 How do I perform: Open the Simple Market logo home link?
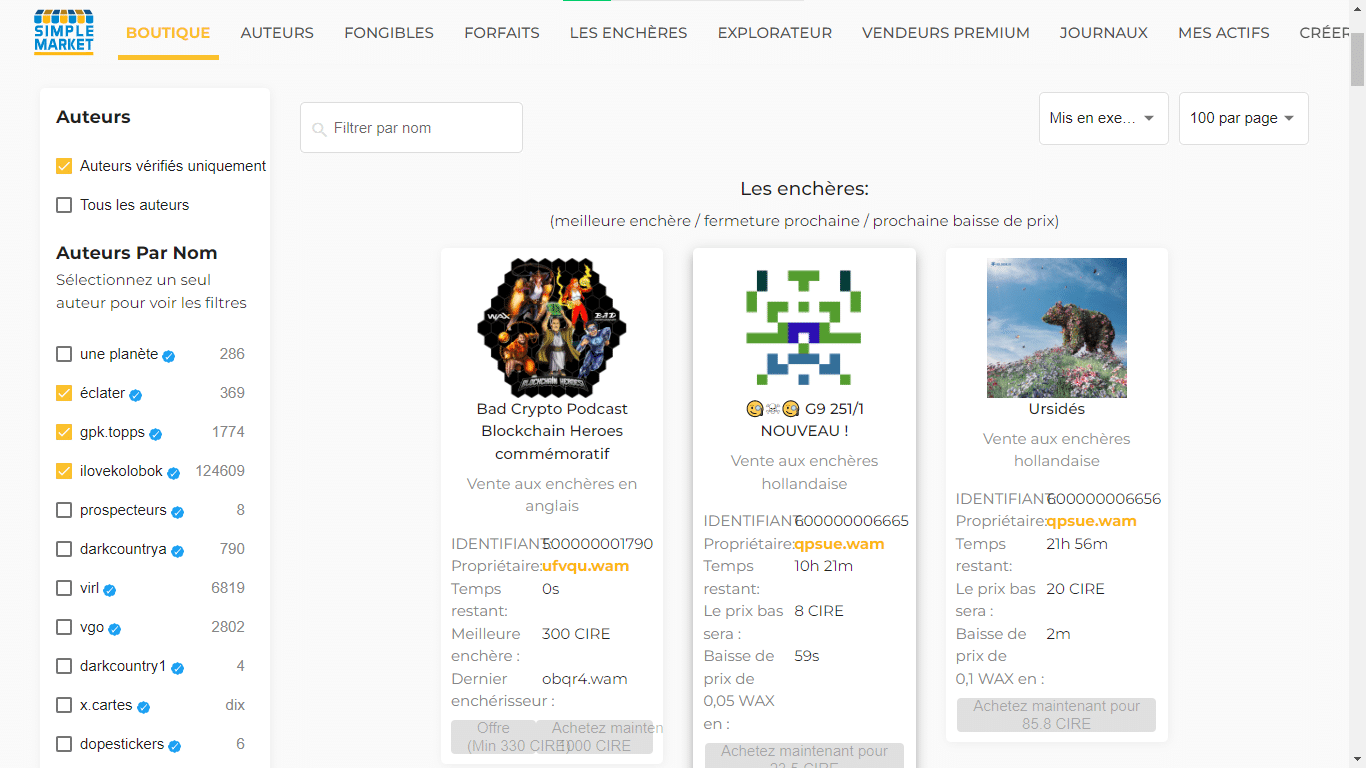point(64,32)
